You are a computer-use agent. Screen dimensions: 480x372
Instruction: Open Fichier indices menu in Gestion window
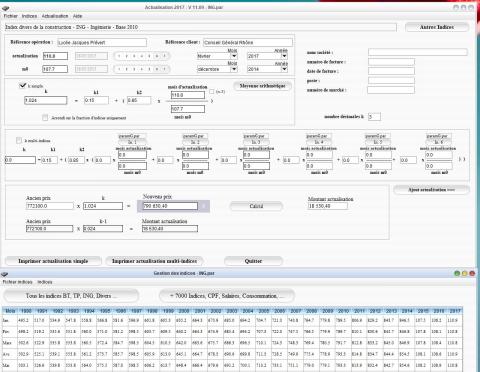[18, 282]
